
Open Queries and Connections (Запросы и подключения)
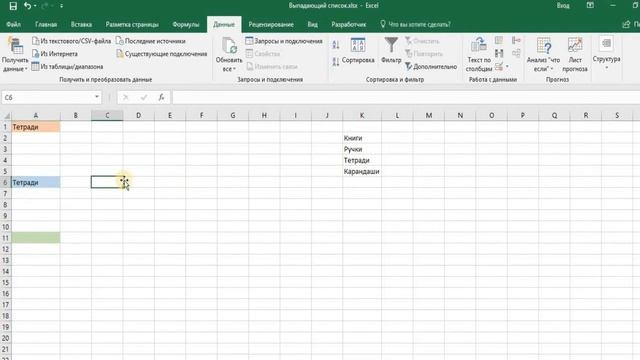(x=284, y=41)
